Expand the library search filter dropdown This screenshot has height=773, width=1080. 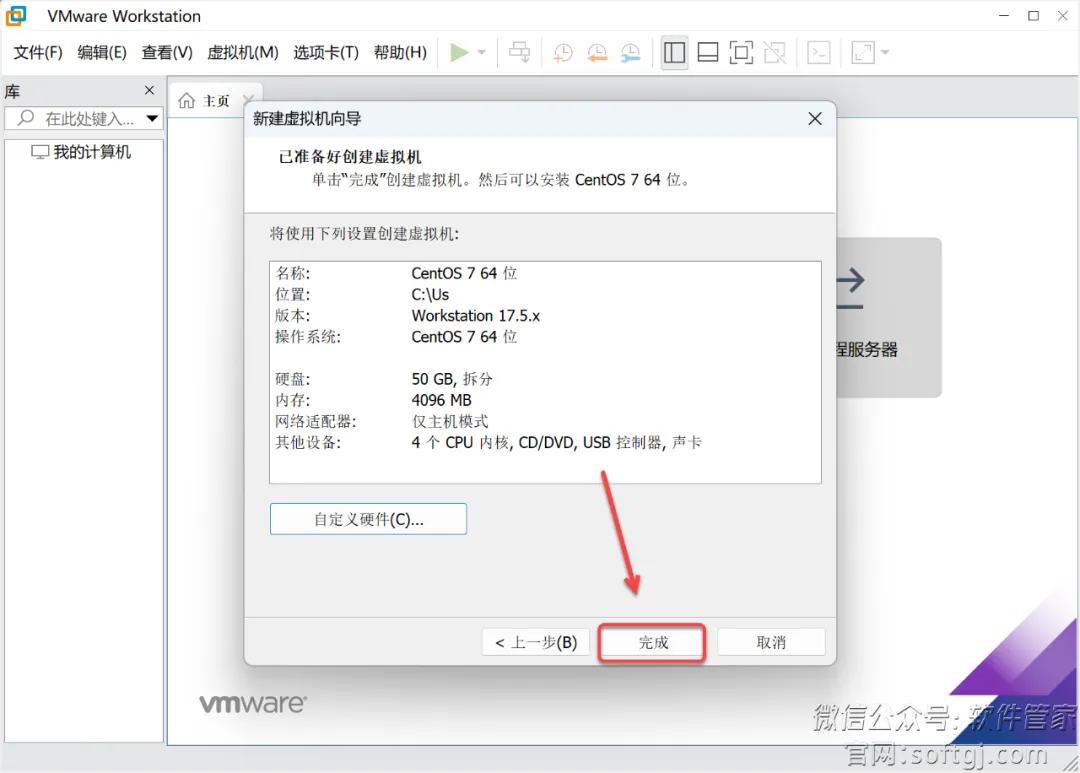point(152,118)
